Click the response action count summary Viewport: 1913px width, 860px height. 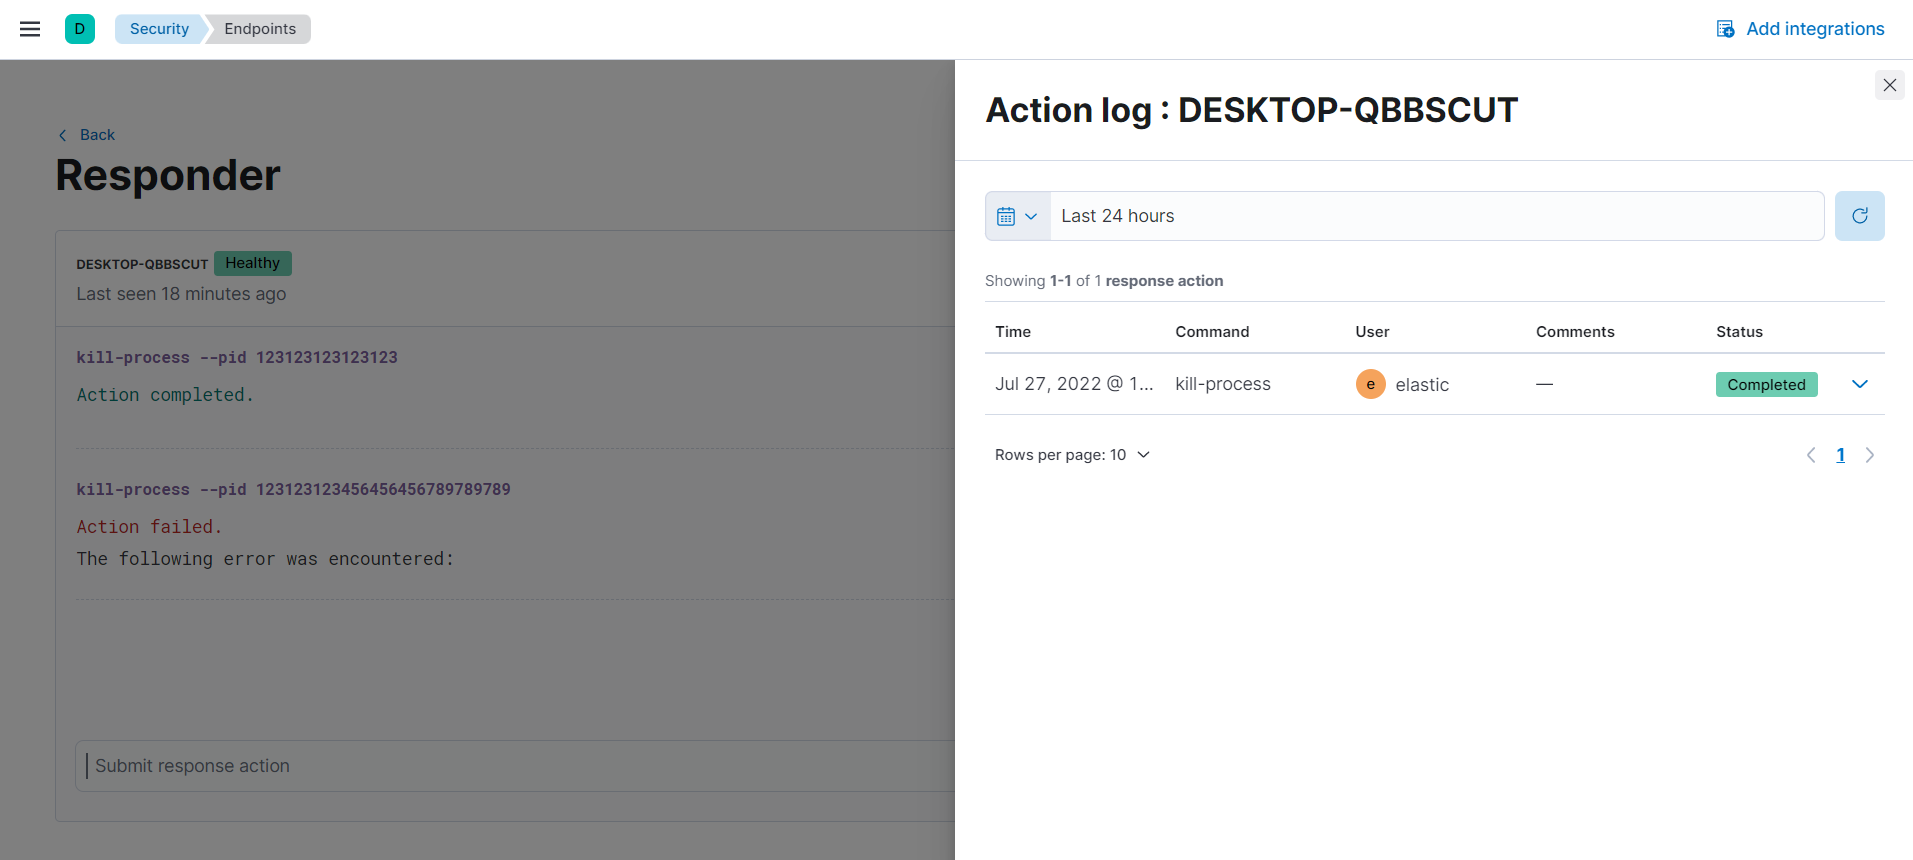point(1104,281)
